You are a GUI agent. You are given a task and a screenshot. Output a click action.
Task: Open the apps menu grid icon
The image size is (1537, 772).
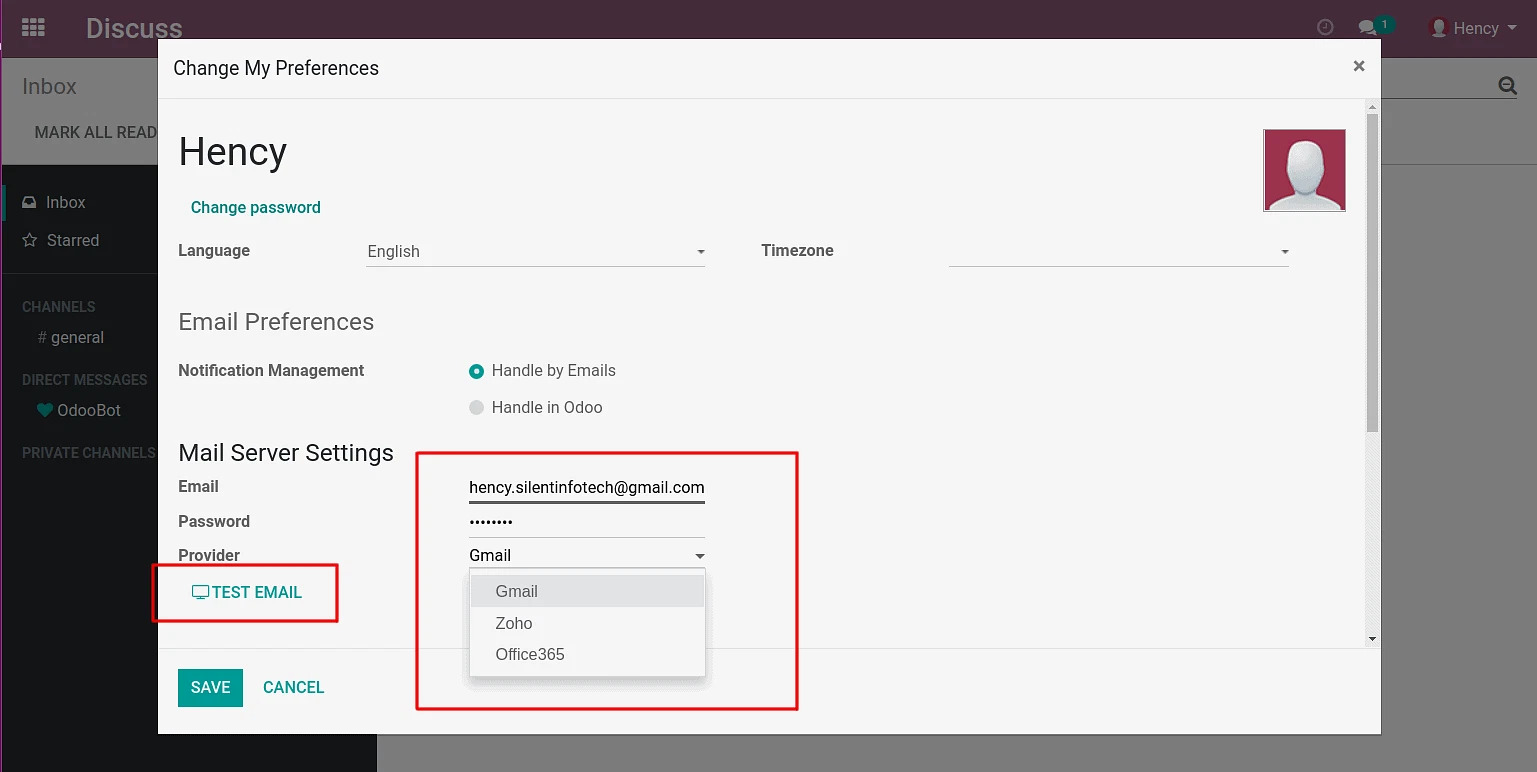coord(33,27)
